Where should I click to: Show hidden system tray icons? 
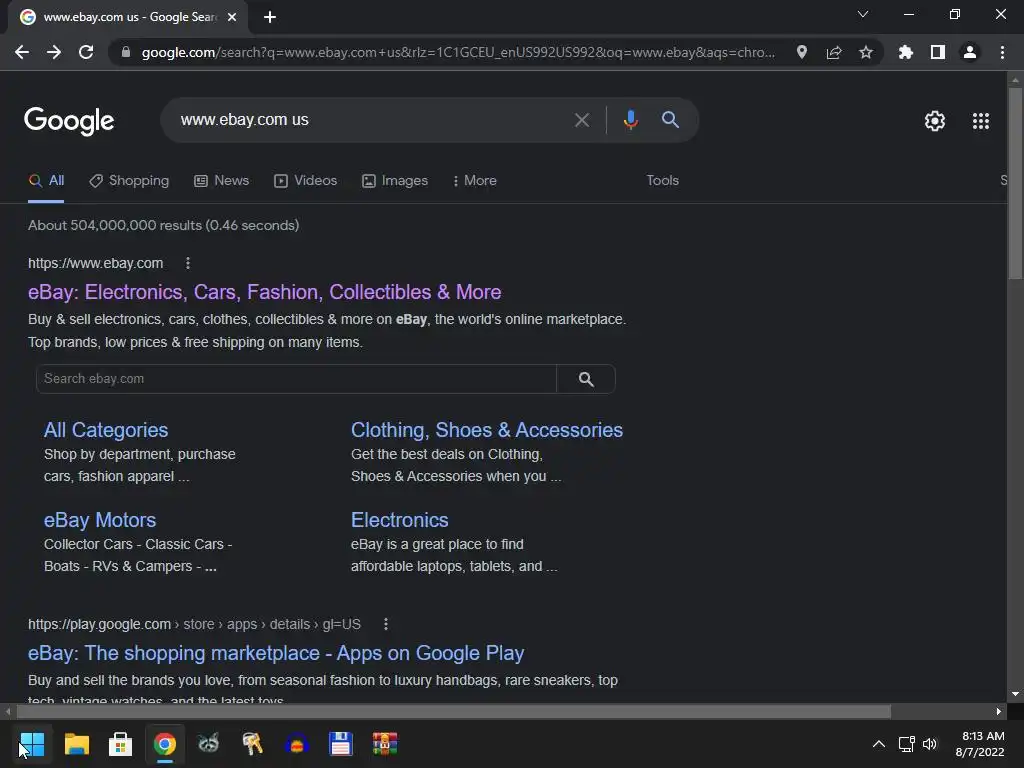[x=879, y=744]
